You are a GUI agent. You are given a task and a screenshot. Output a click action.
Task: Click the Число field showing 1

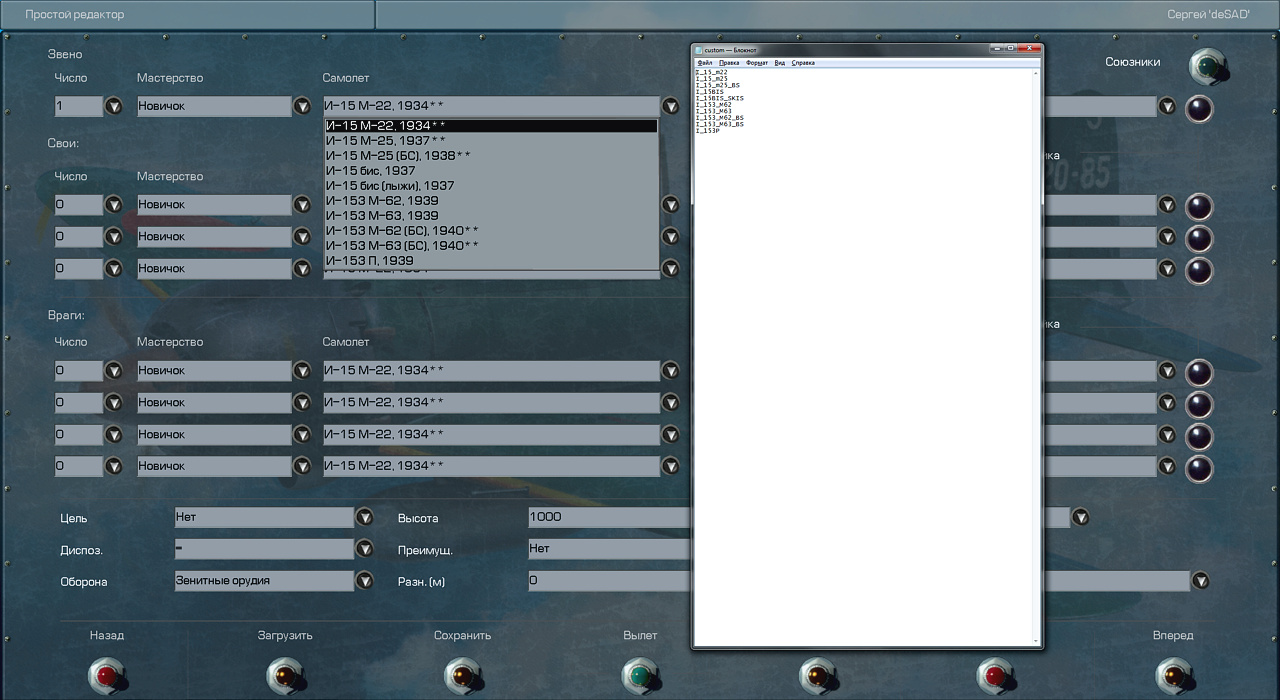pos(79,105)
